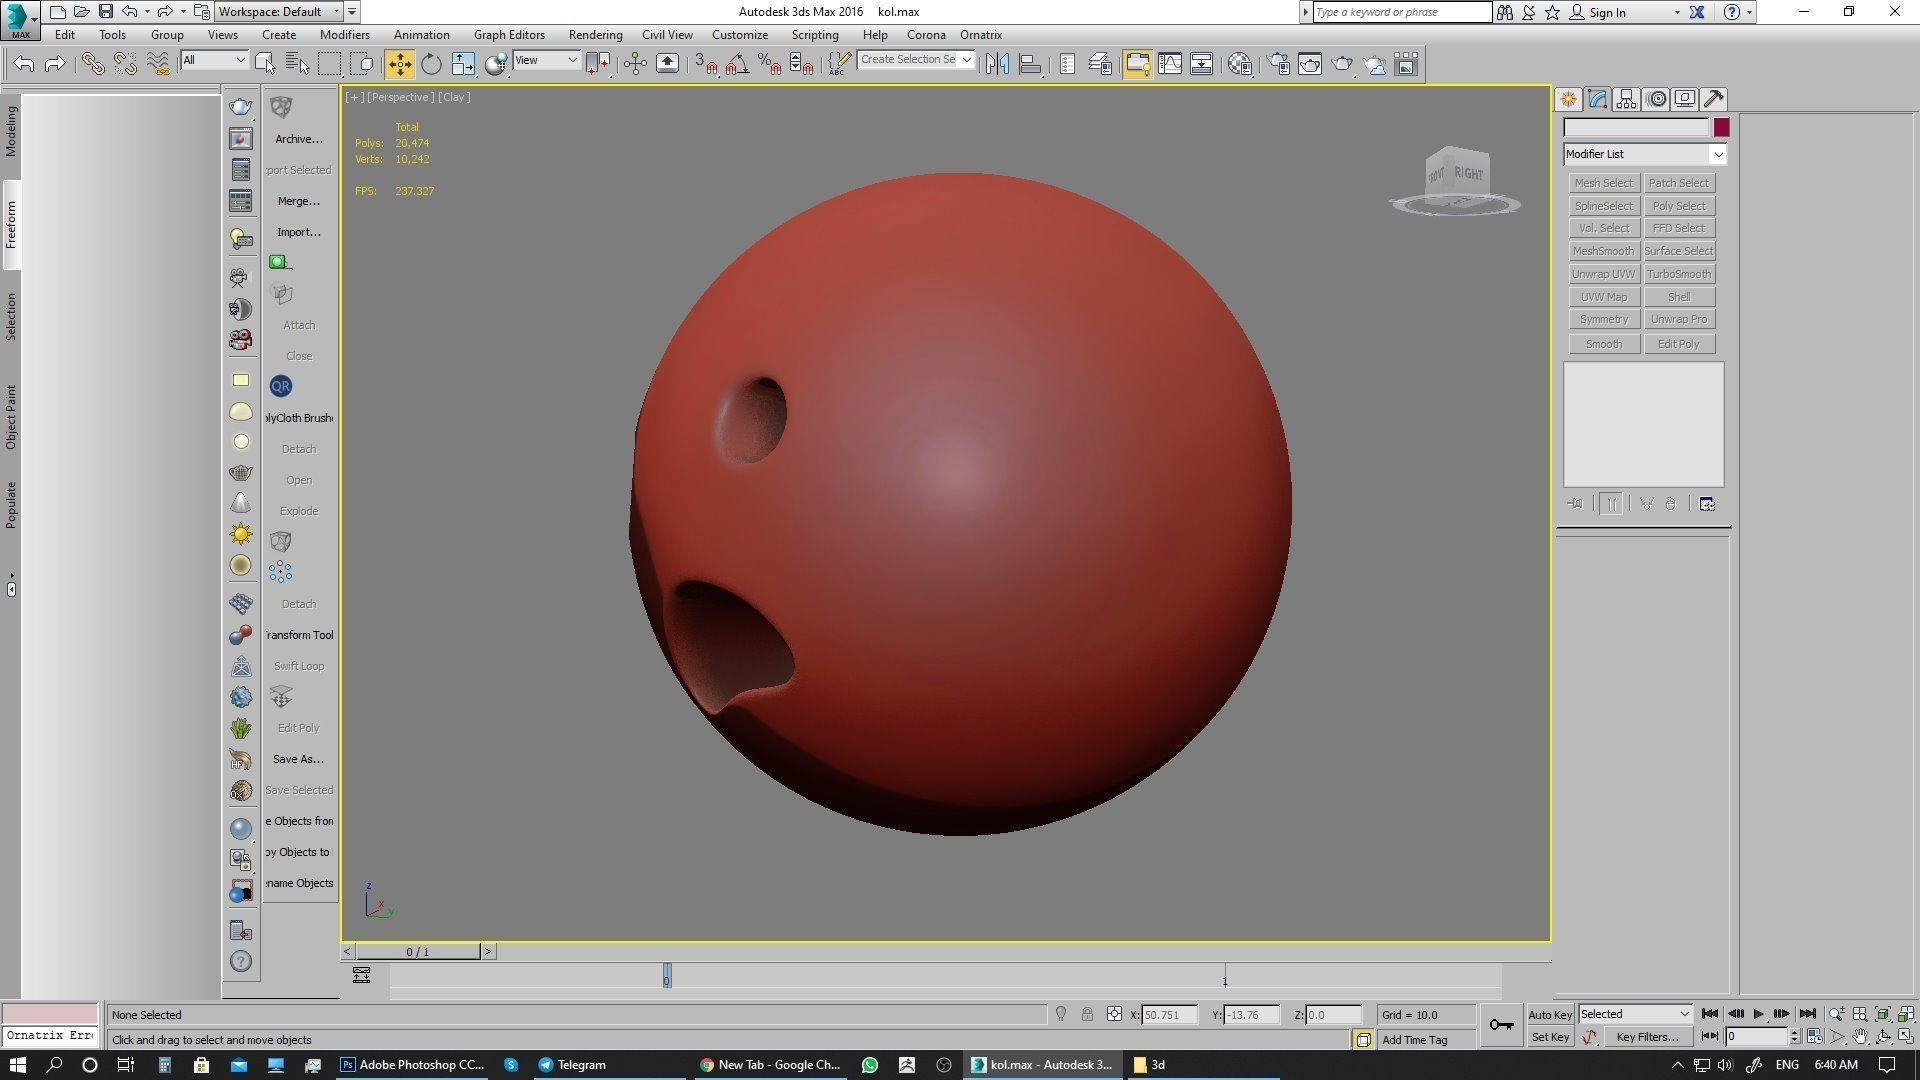This screenshot has height=1080, width=1920.
Task: Toggle the Angle Snap button
Action: (737, 64)
